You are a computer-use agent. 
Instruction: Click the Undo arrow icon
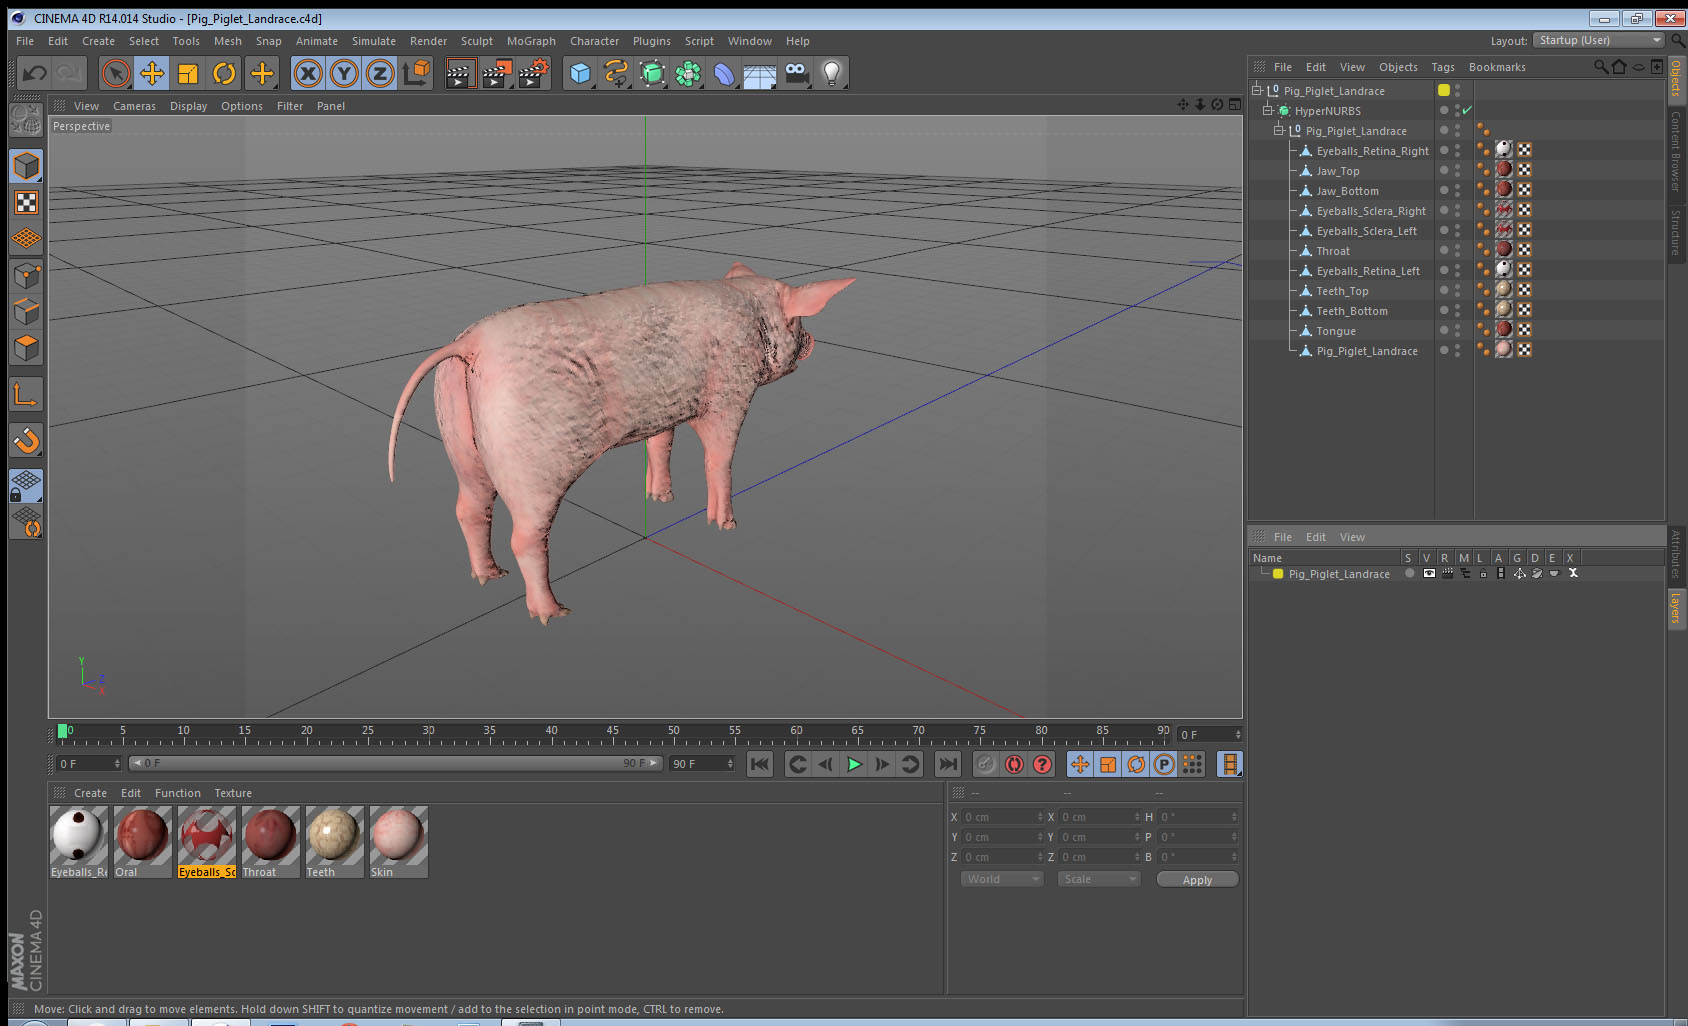click(x=34, y=73)
